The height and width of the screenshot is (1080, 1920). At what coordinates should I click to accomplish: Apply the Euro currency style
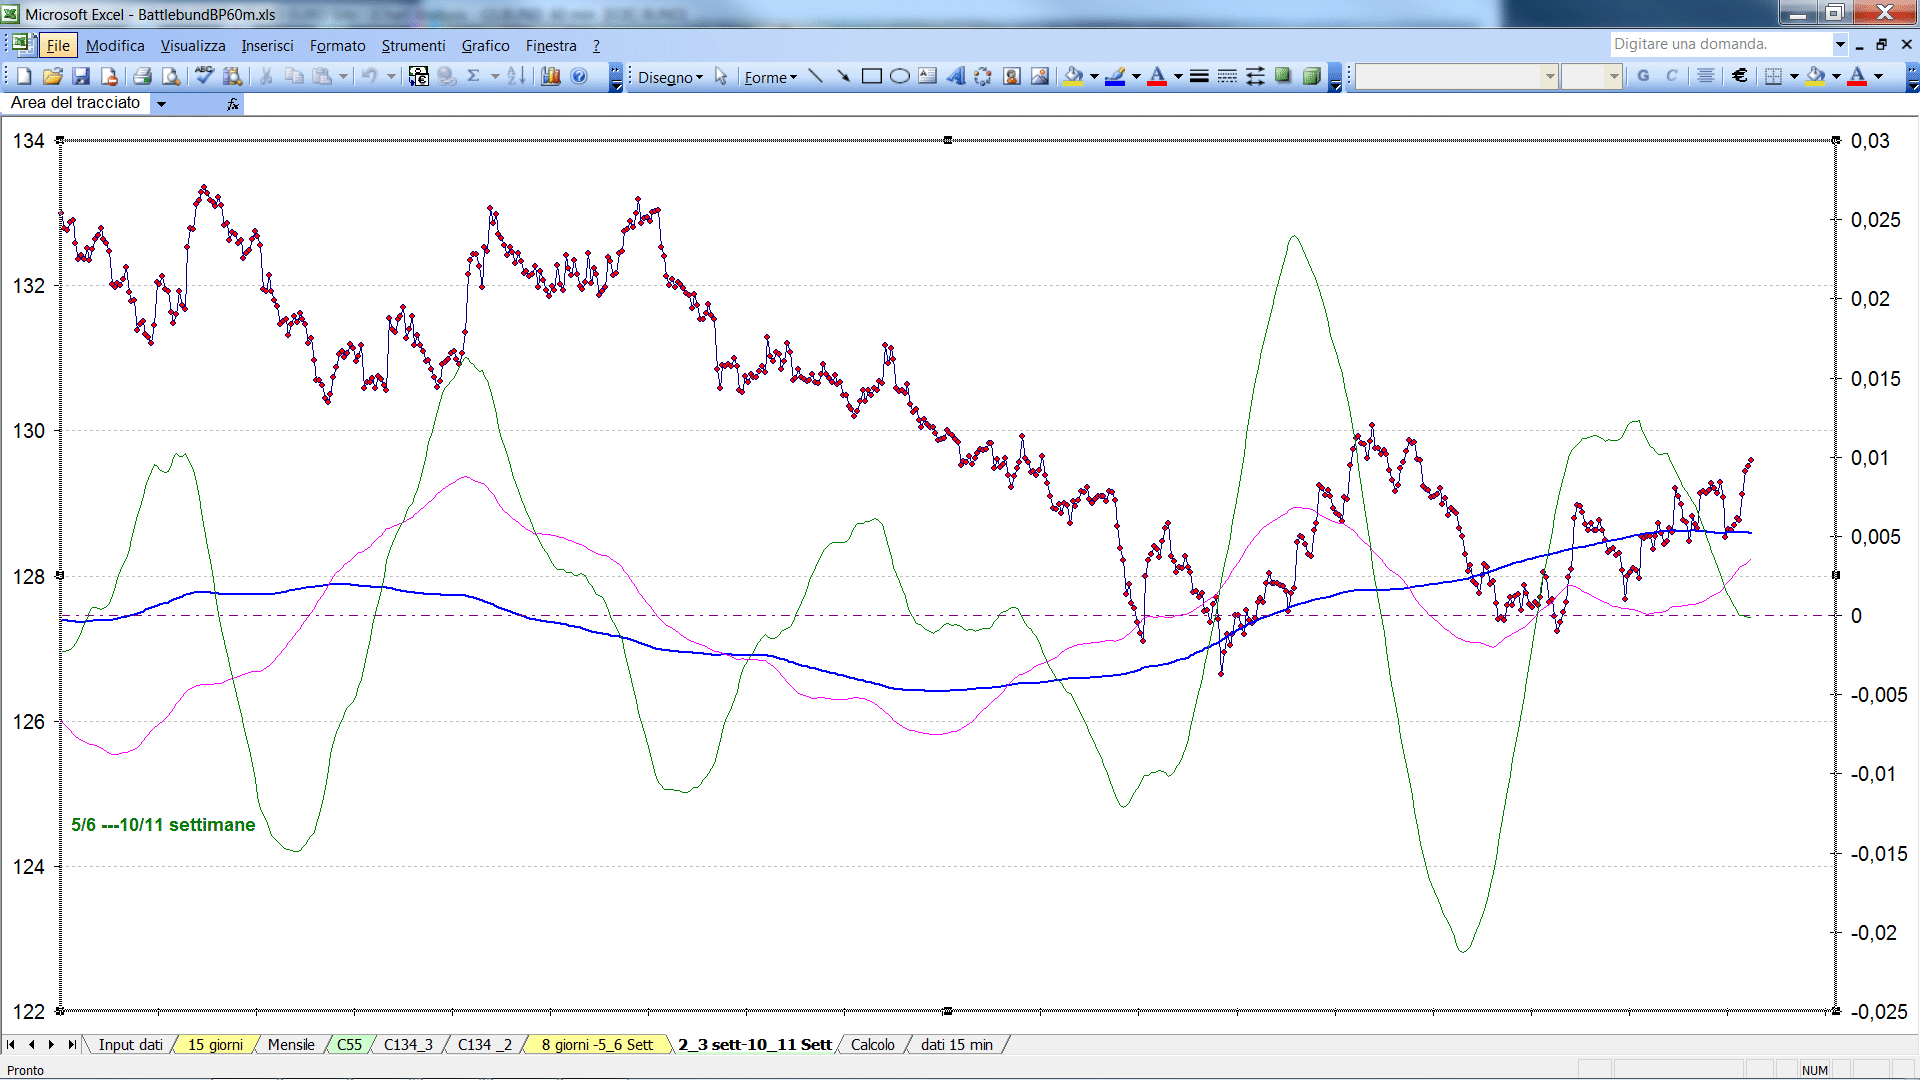[1740, 76]
